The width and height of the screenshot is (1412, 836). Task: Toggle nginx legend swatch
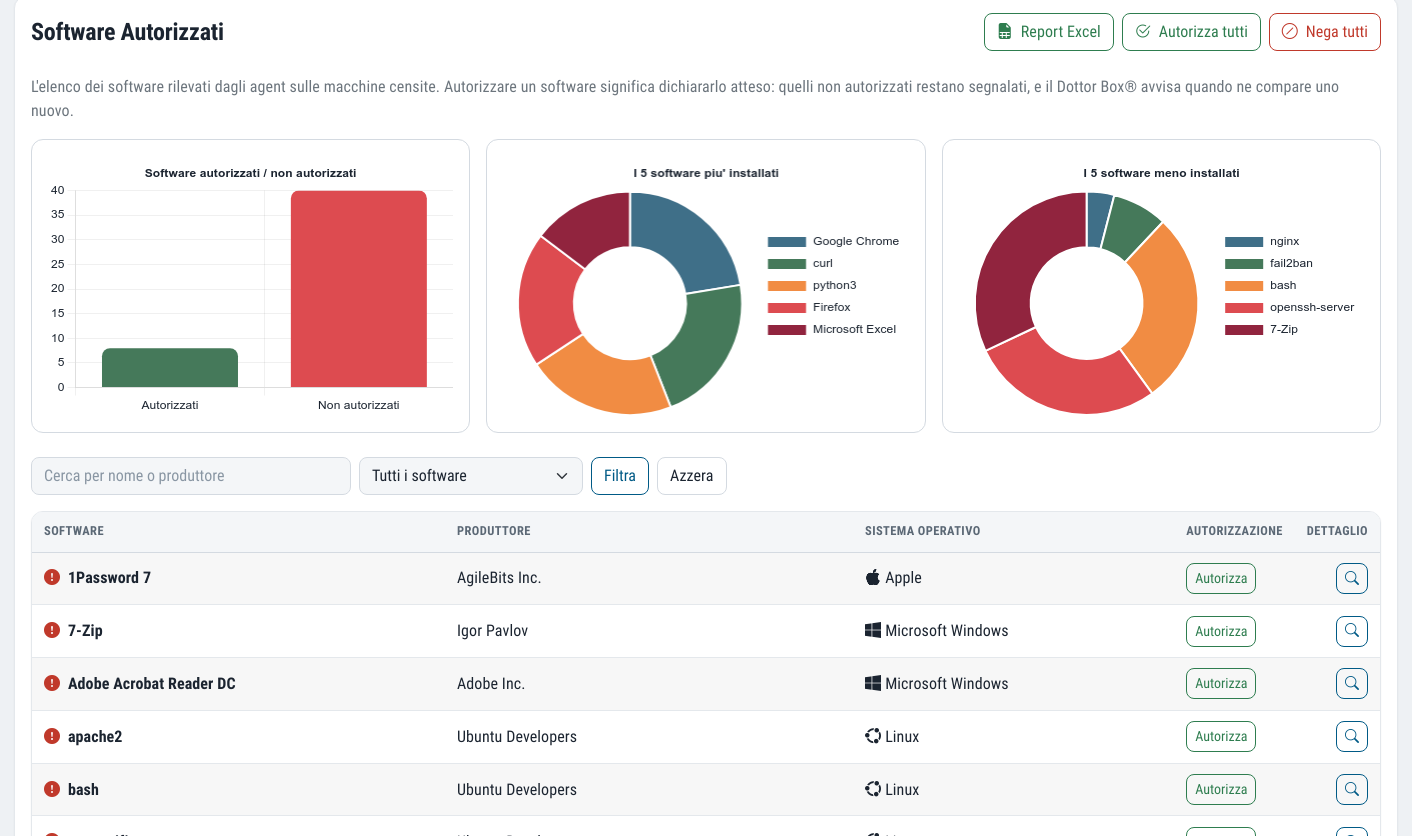point(1244,242)
